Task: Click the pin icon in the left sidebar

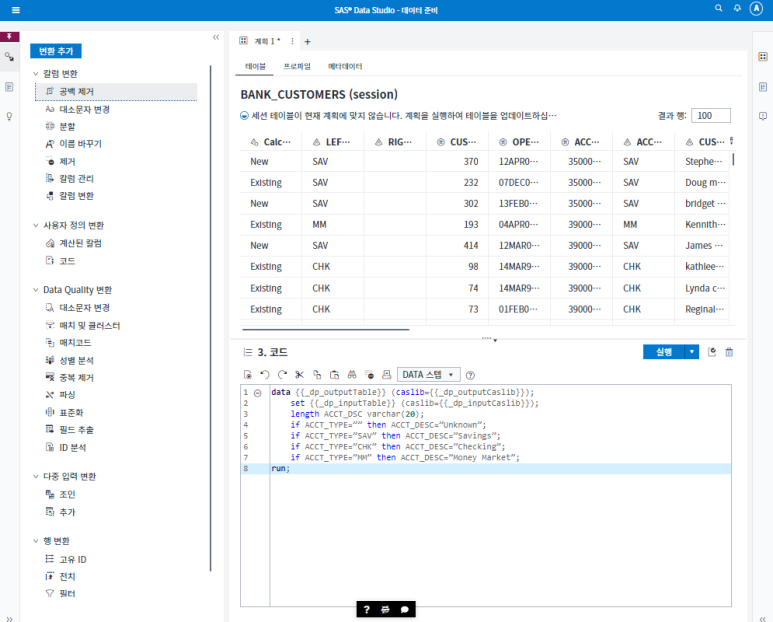Action: click(x=9, y=36)
